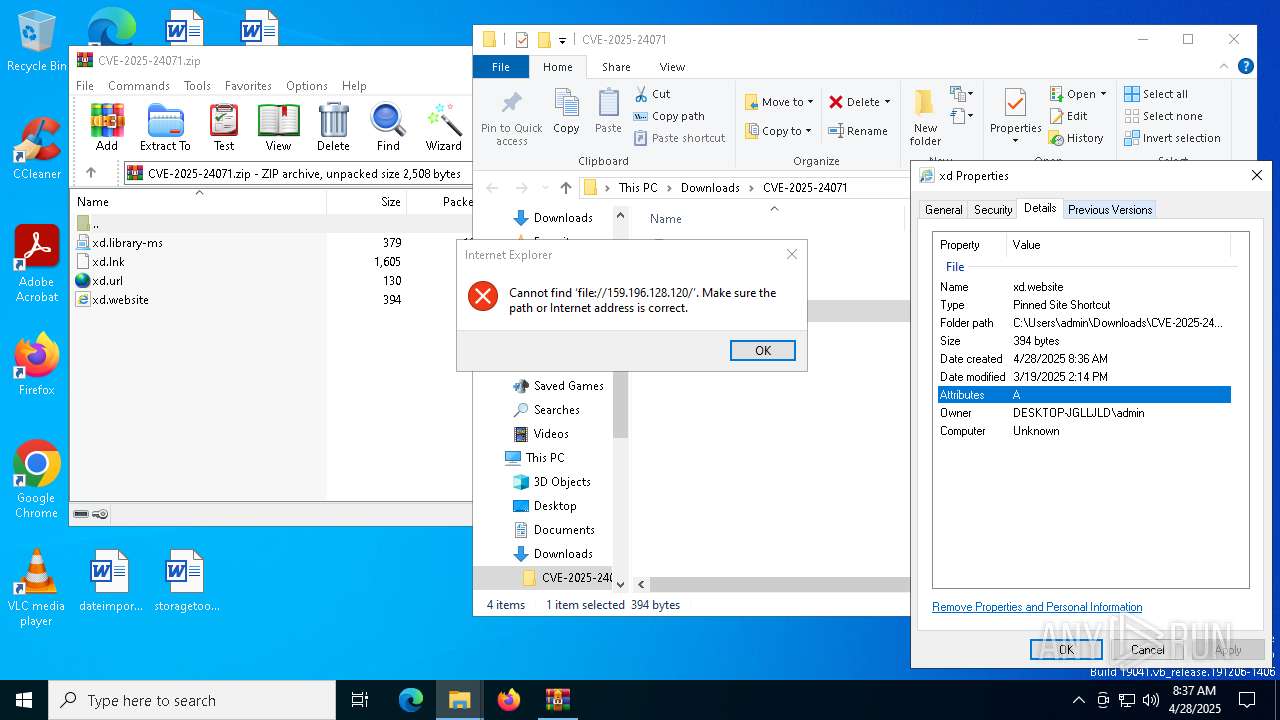
Task: Click Invert selection in the ribbon
Action: (1172, 138)
